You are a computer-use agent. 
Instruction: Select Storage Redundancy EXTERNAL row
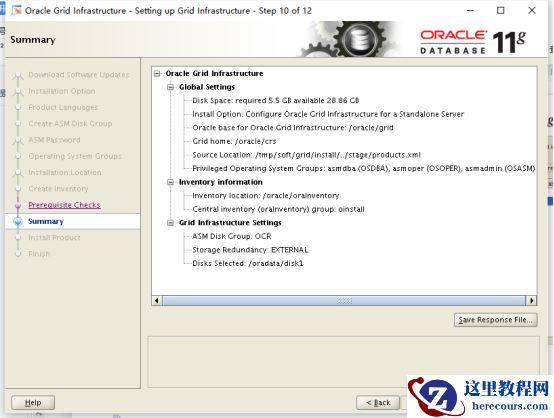(250, 250)
